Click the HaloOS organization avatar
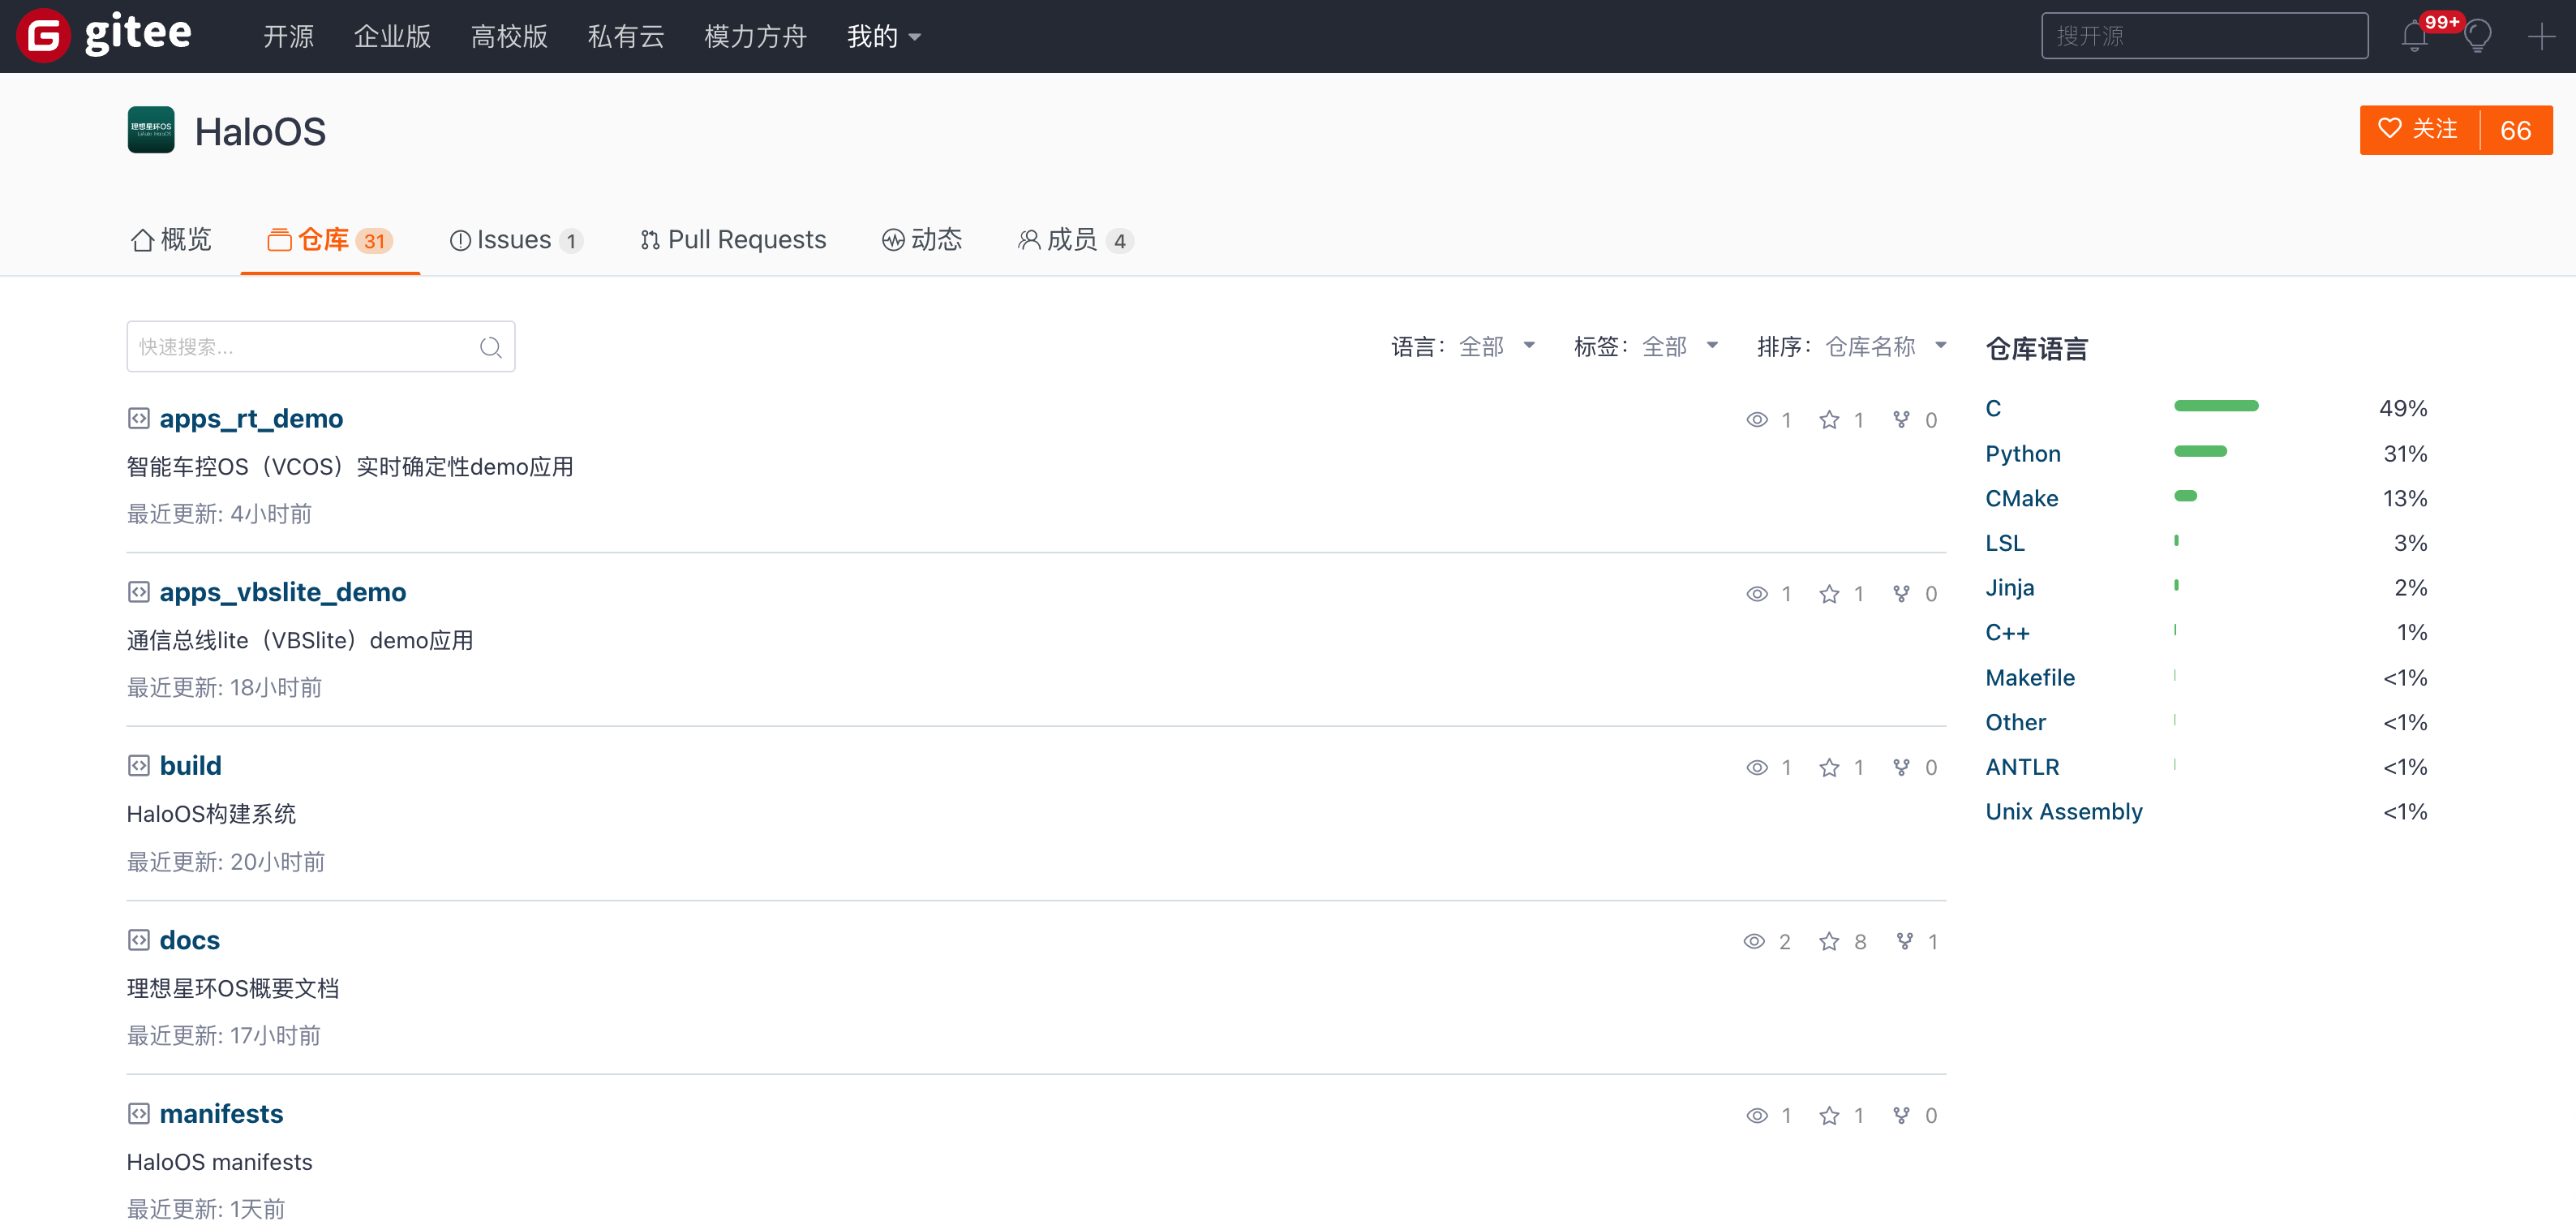The height and width of the screenshot is (1230, 2576). (151, 130)
